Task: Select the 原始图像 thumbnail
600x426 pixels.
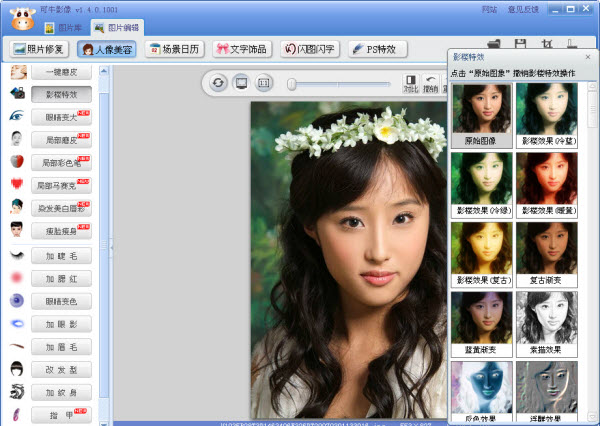Action: tap(482, 116)
